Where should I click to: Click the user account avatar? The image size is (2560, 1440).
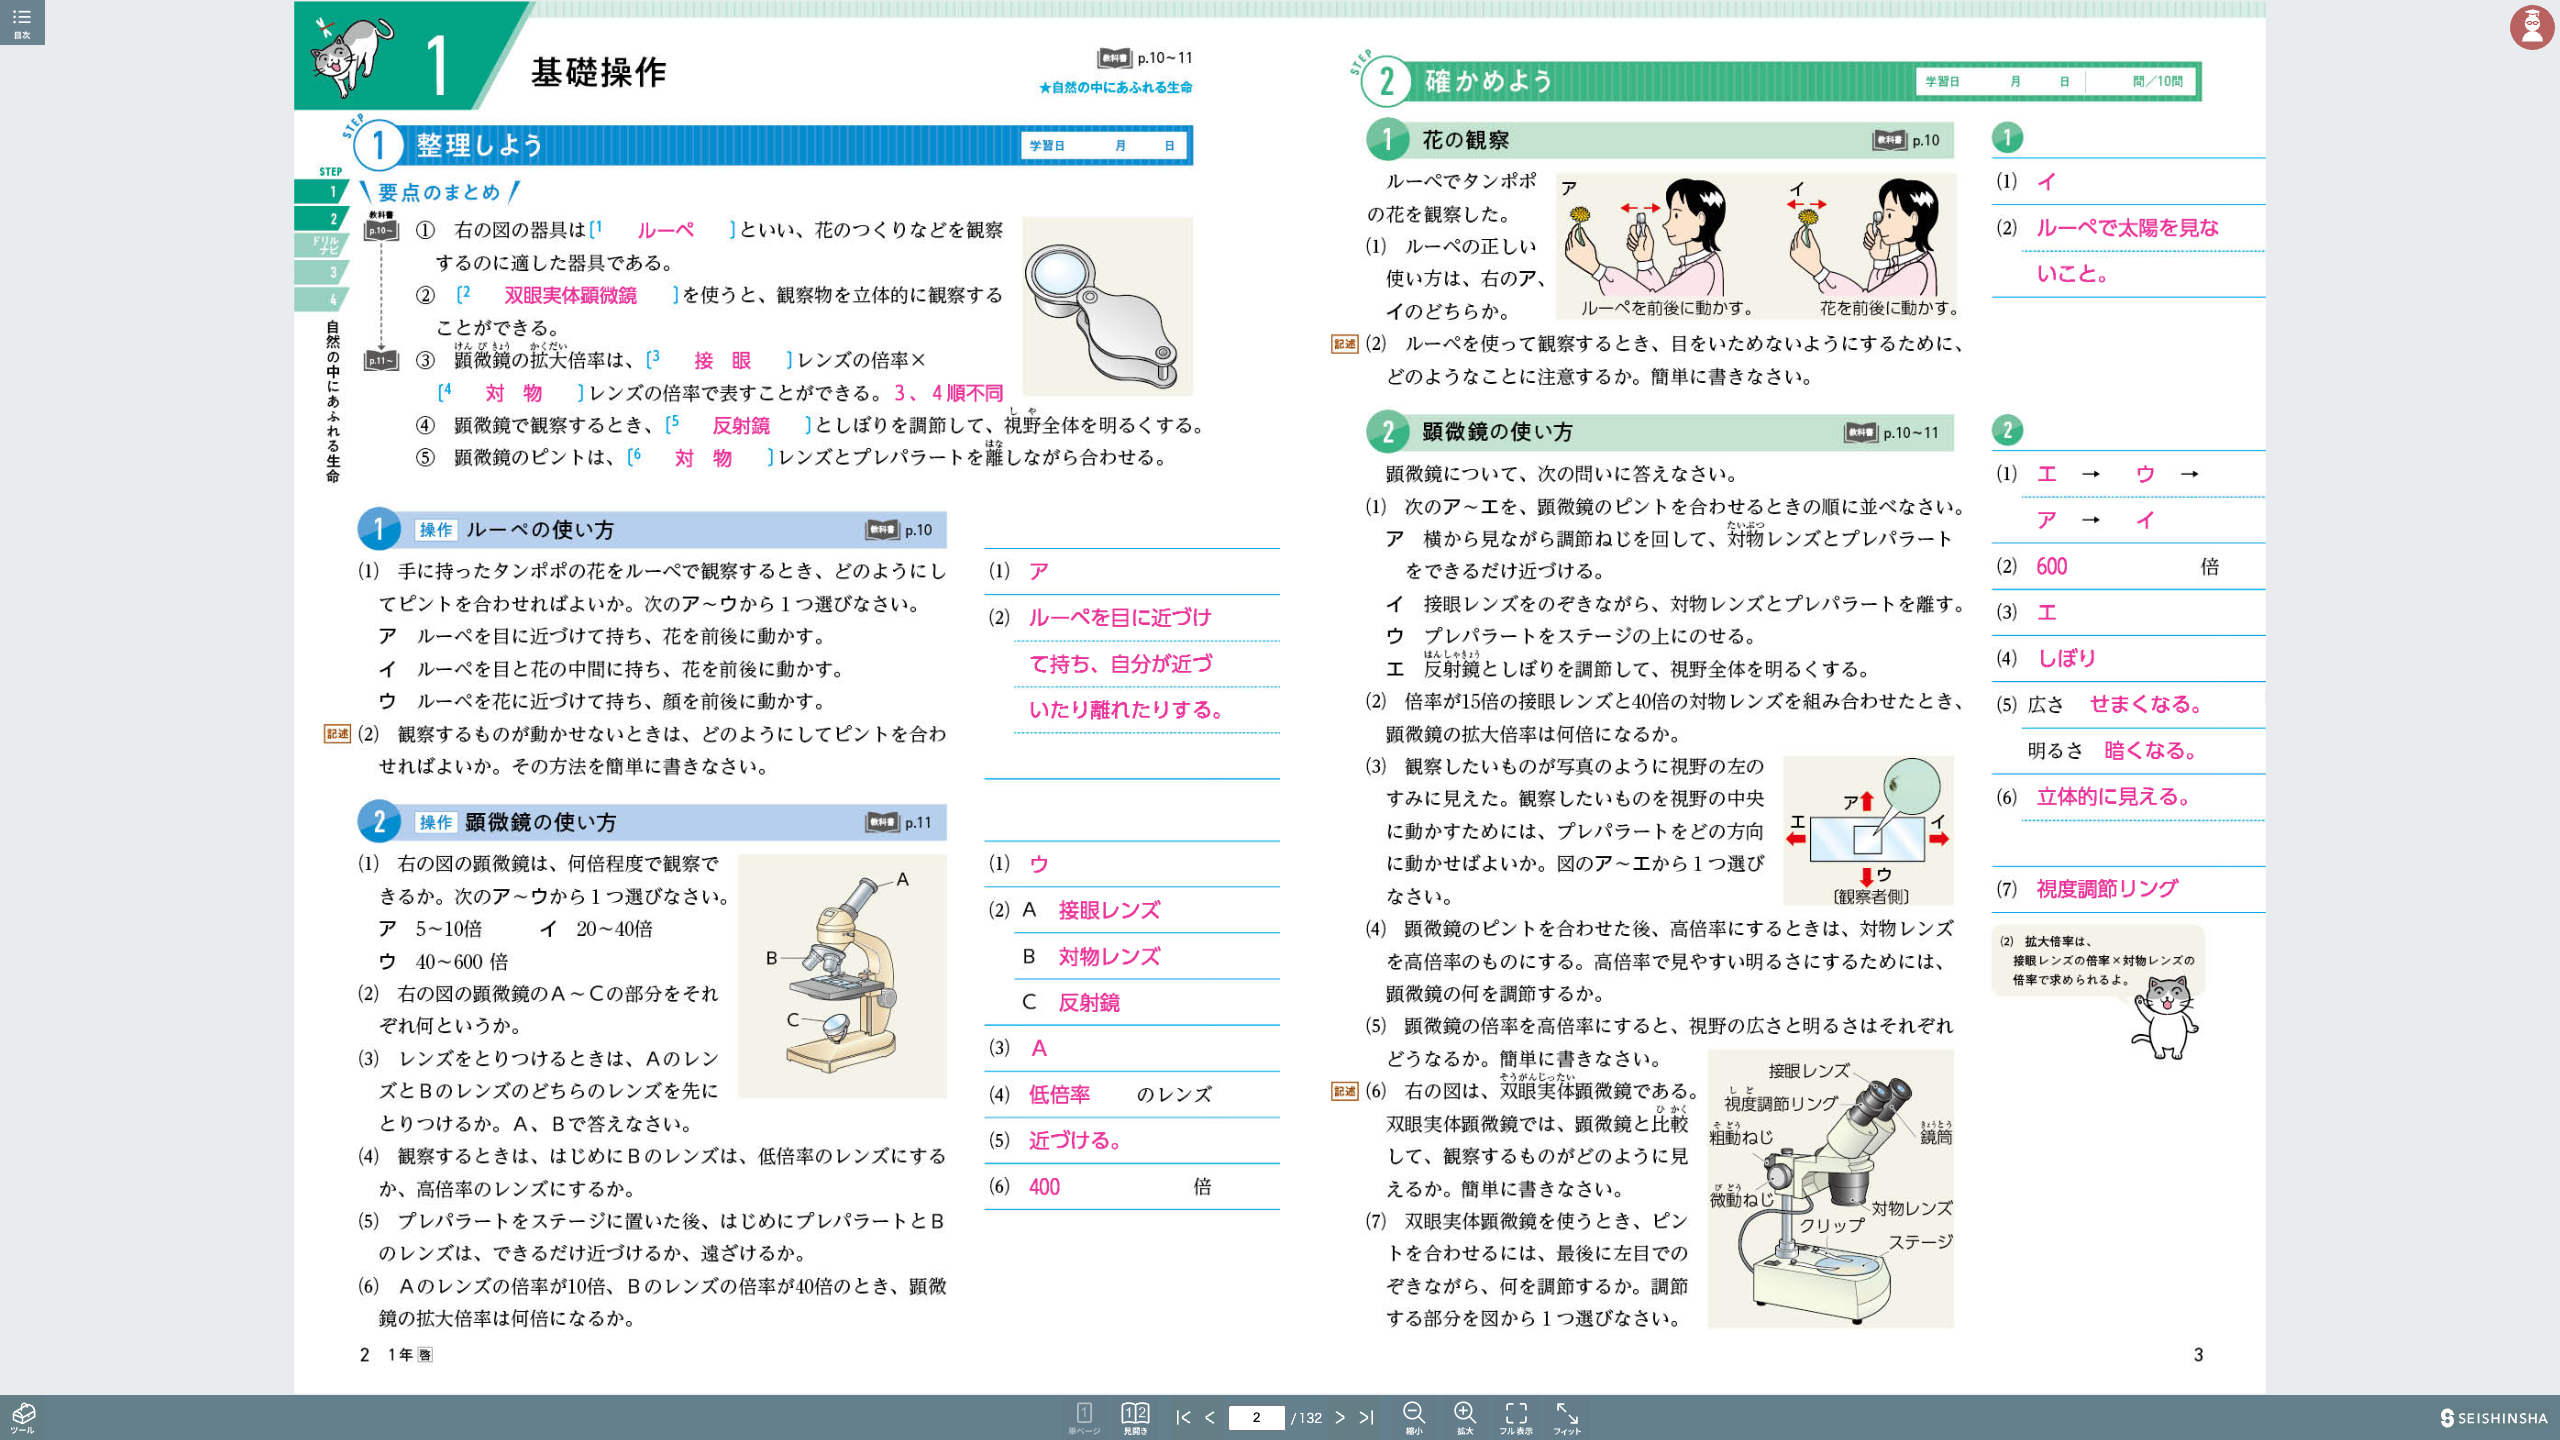coord(2532,27)
